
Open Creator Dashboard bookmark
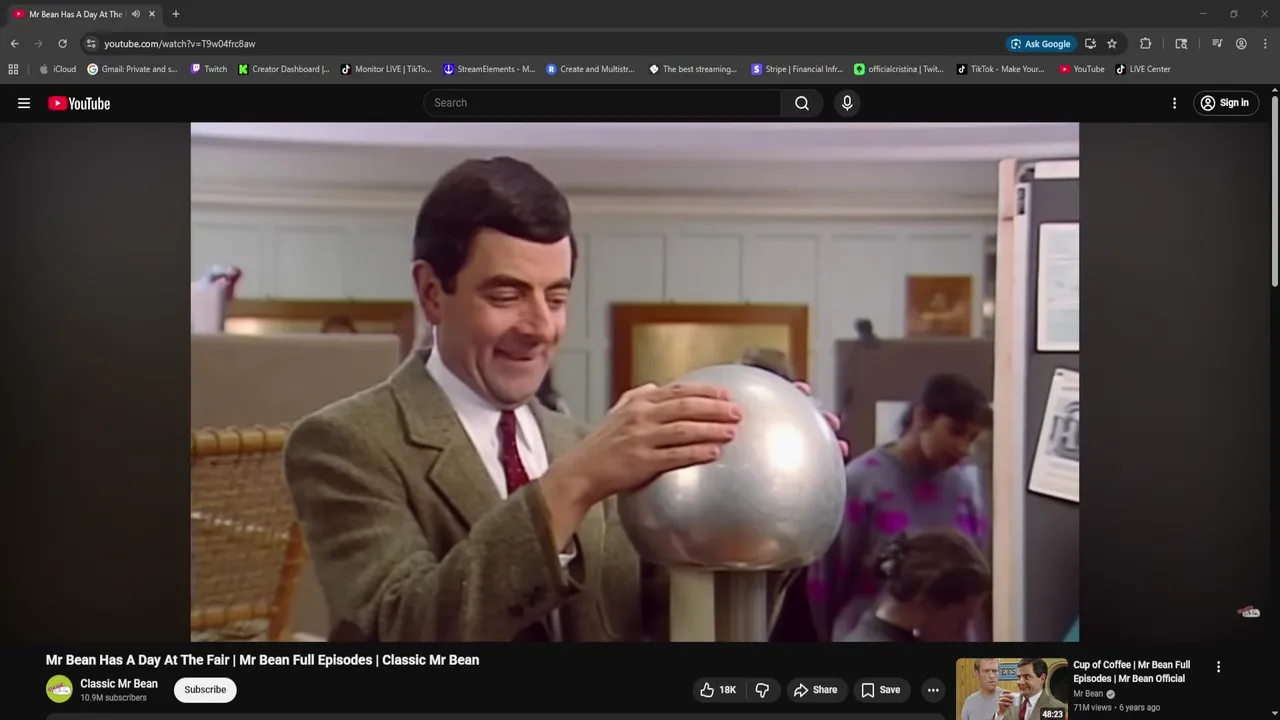tap(284, 69)
